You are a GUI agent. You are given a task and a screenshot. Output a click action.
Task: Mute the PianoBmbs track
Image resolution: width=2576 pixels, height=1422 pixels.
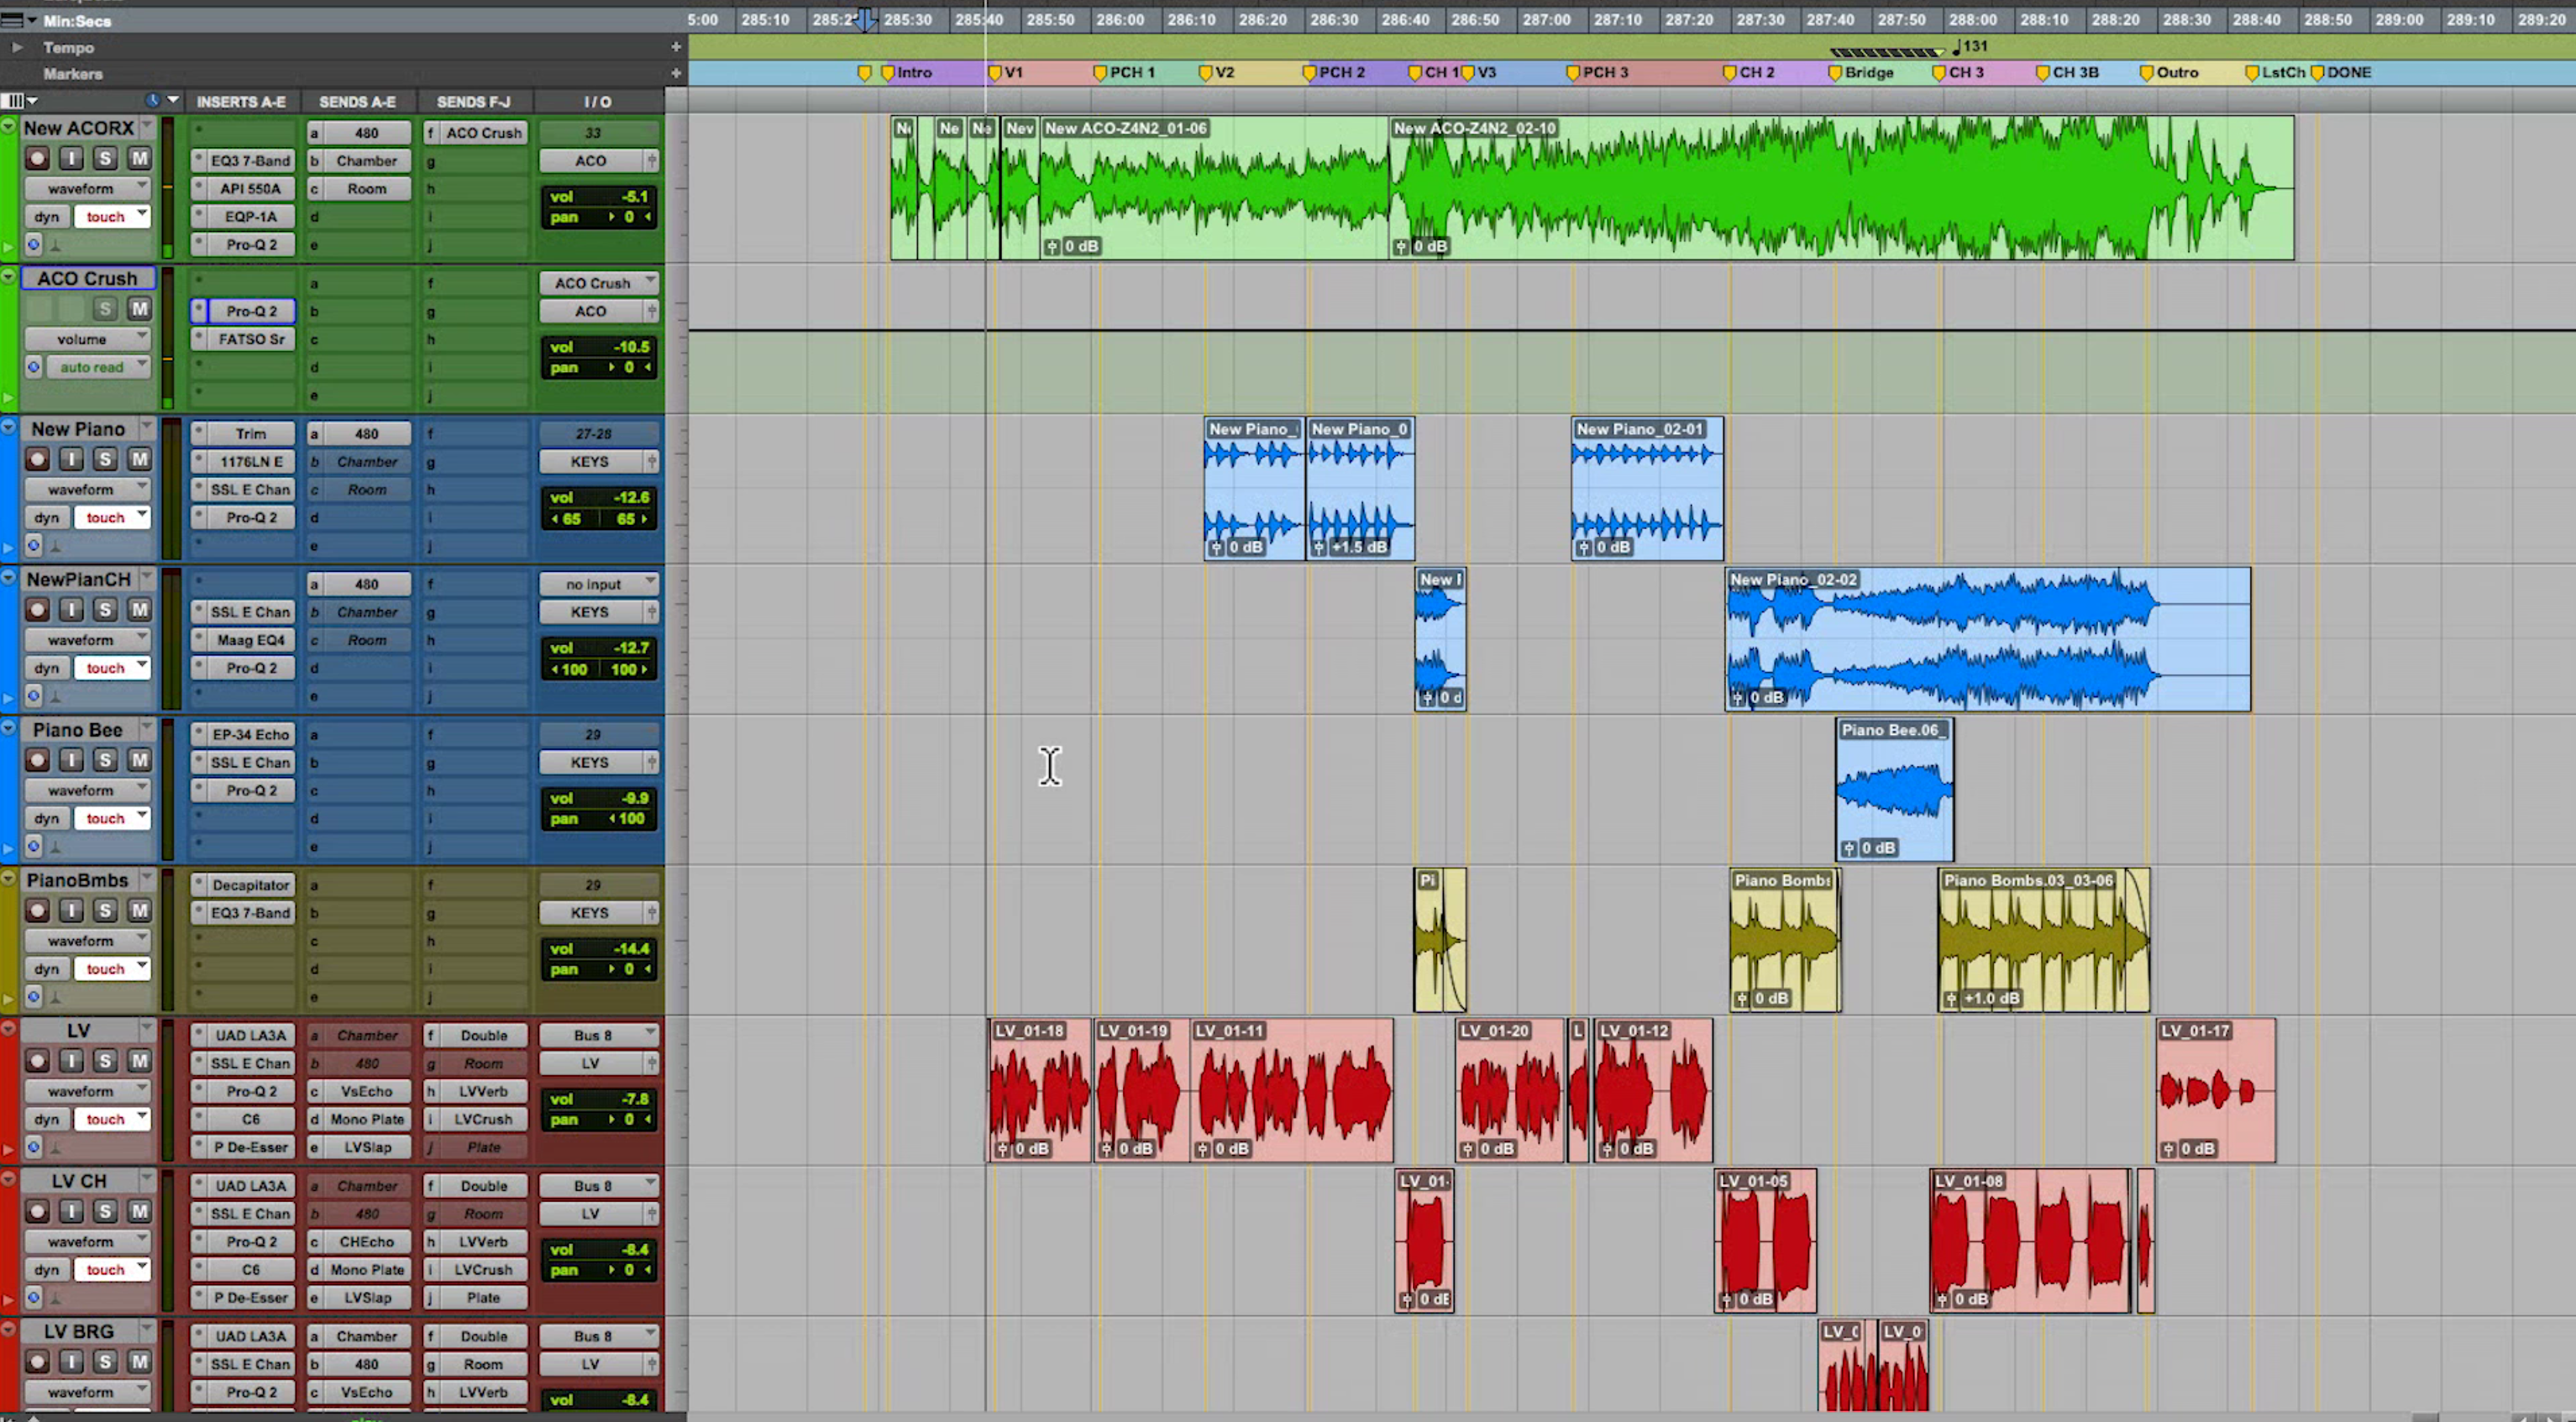pos(139,911)
